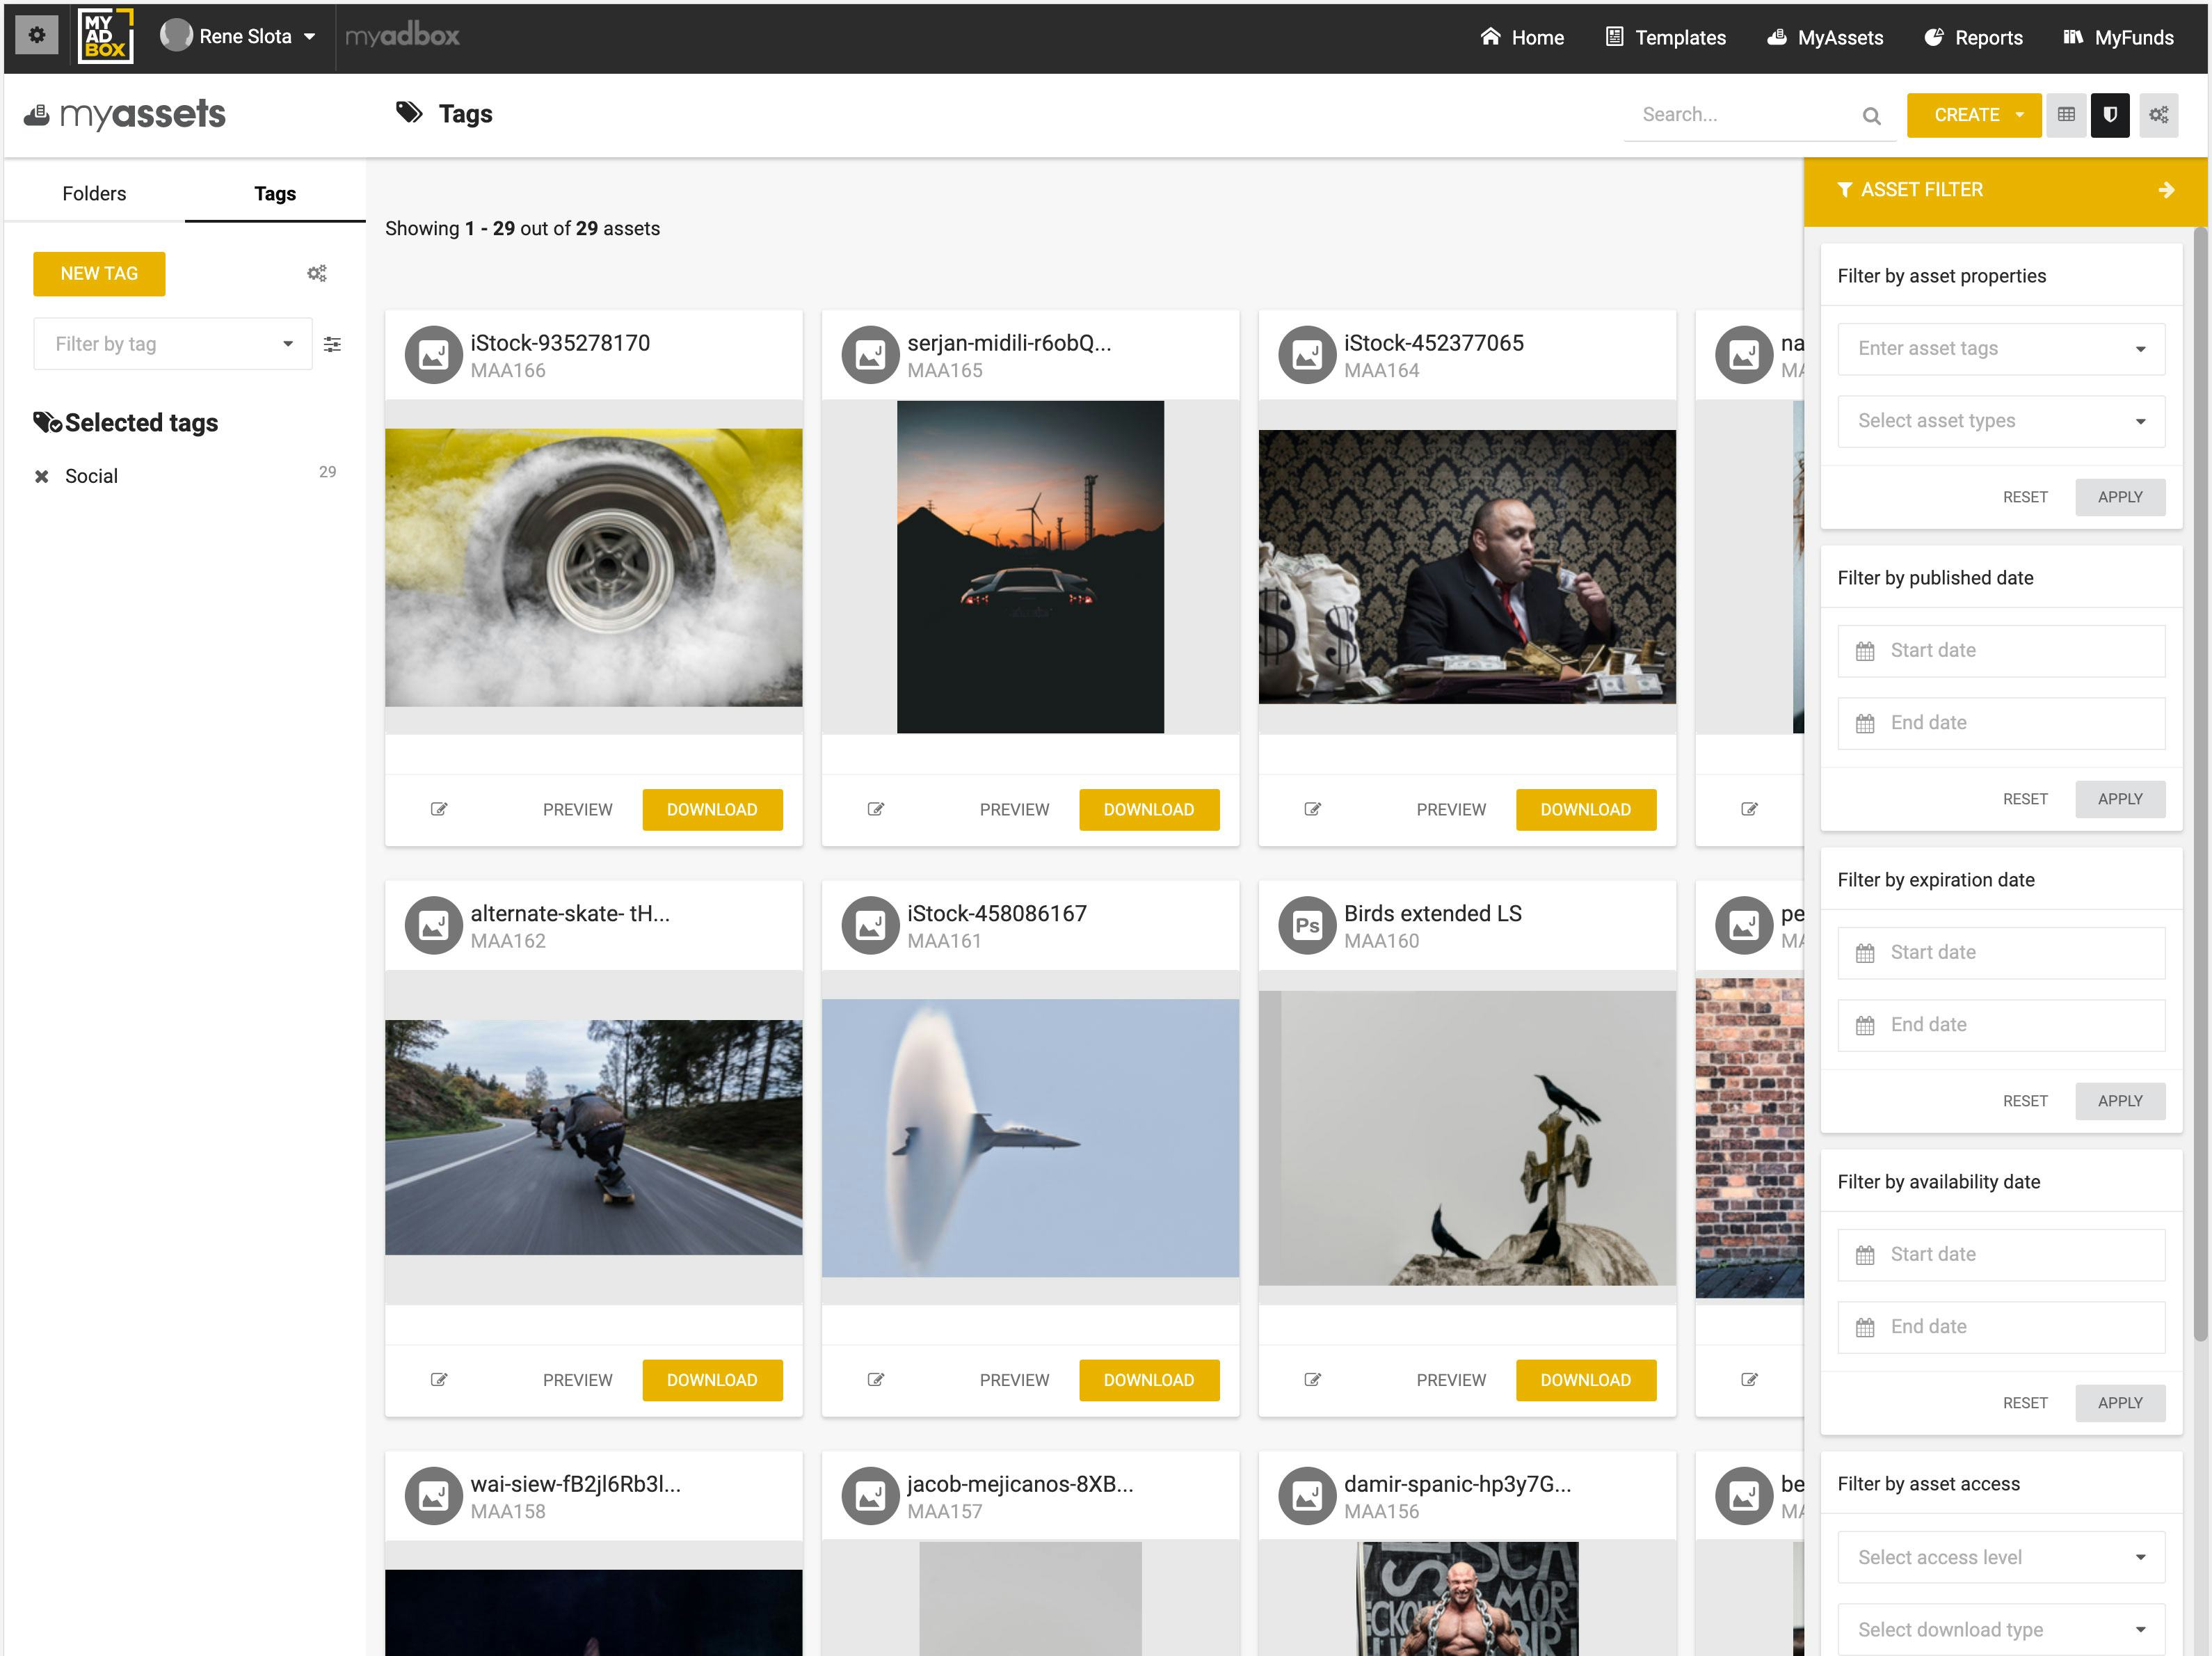Switch to table grid view icon
Viewport: 2212px width, 1656px height.
point(2066,115)
